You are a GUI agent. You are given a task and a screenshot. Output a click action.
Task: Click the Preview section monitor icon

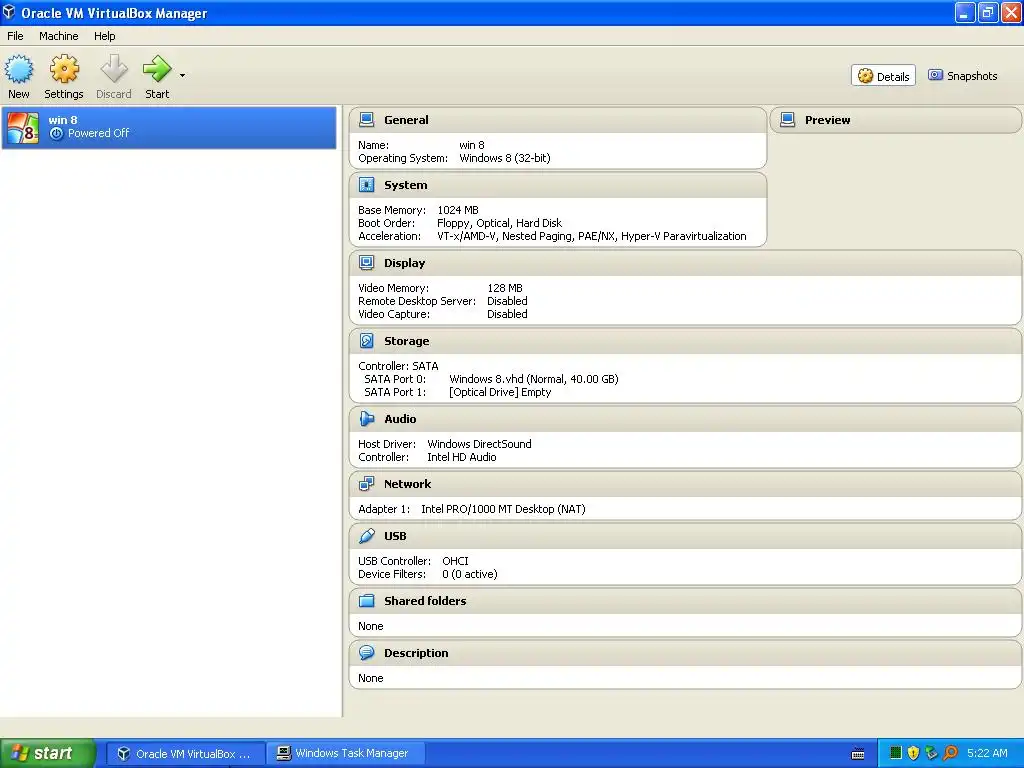pyautogui.click(x=788, y=120)
